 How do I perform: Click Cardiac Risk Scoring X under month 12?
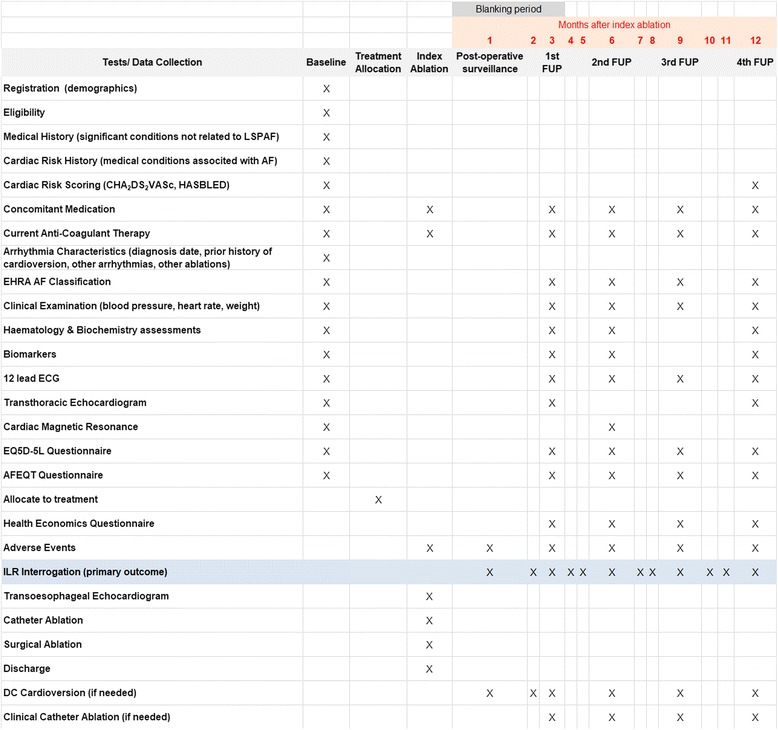coord(755,186)
